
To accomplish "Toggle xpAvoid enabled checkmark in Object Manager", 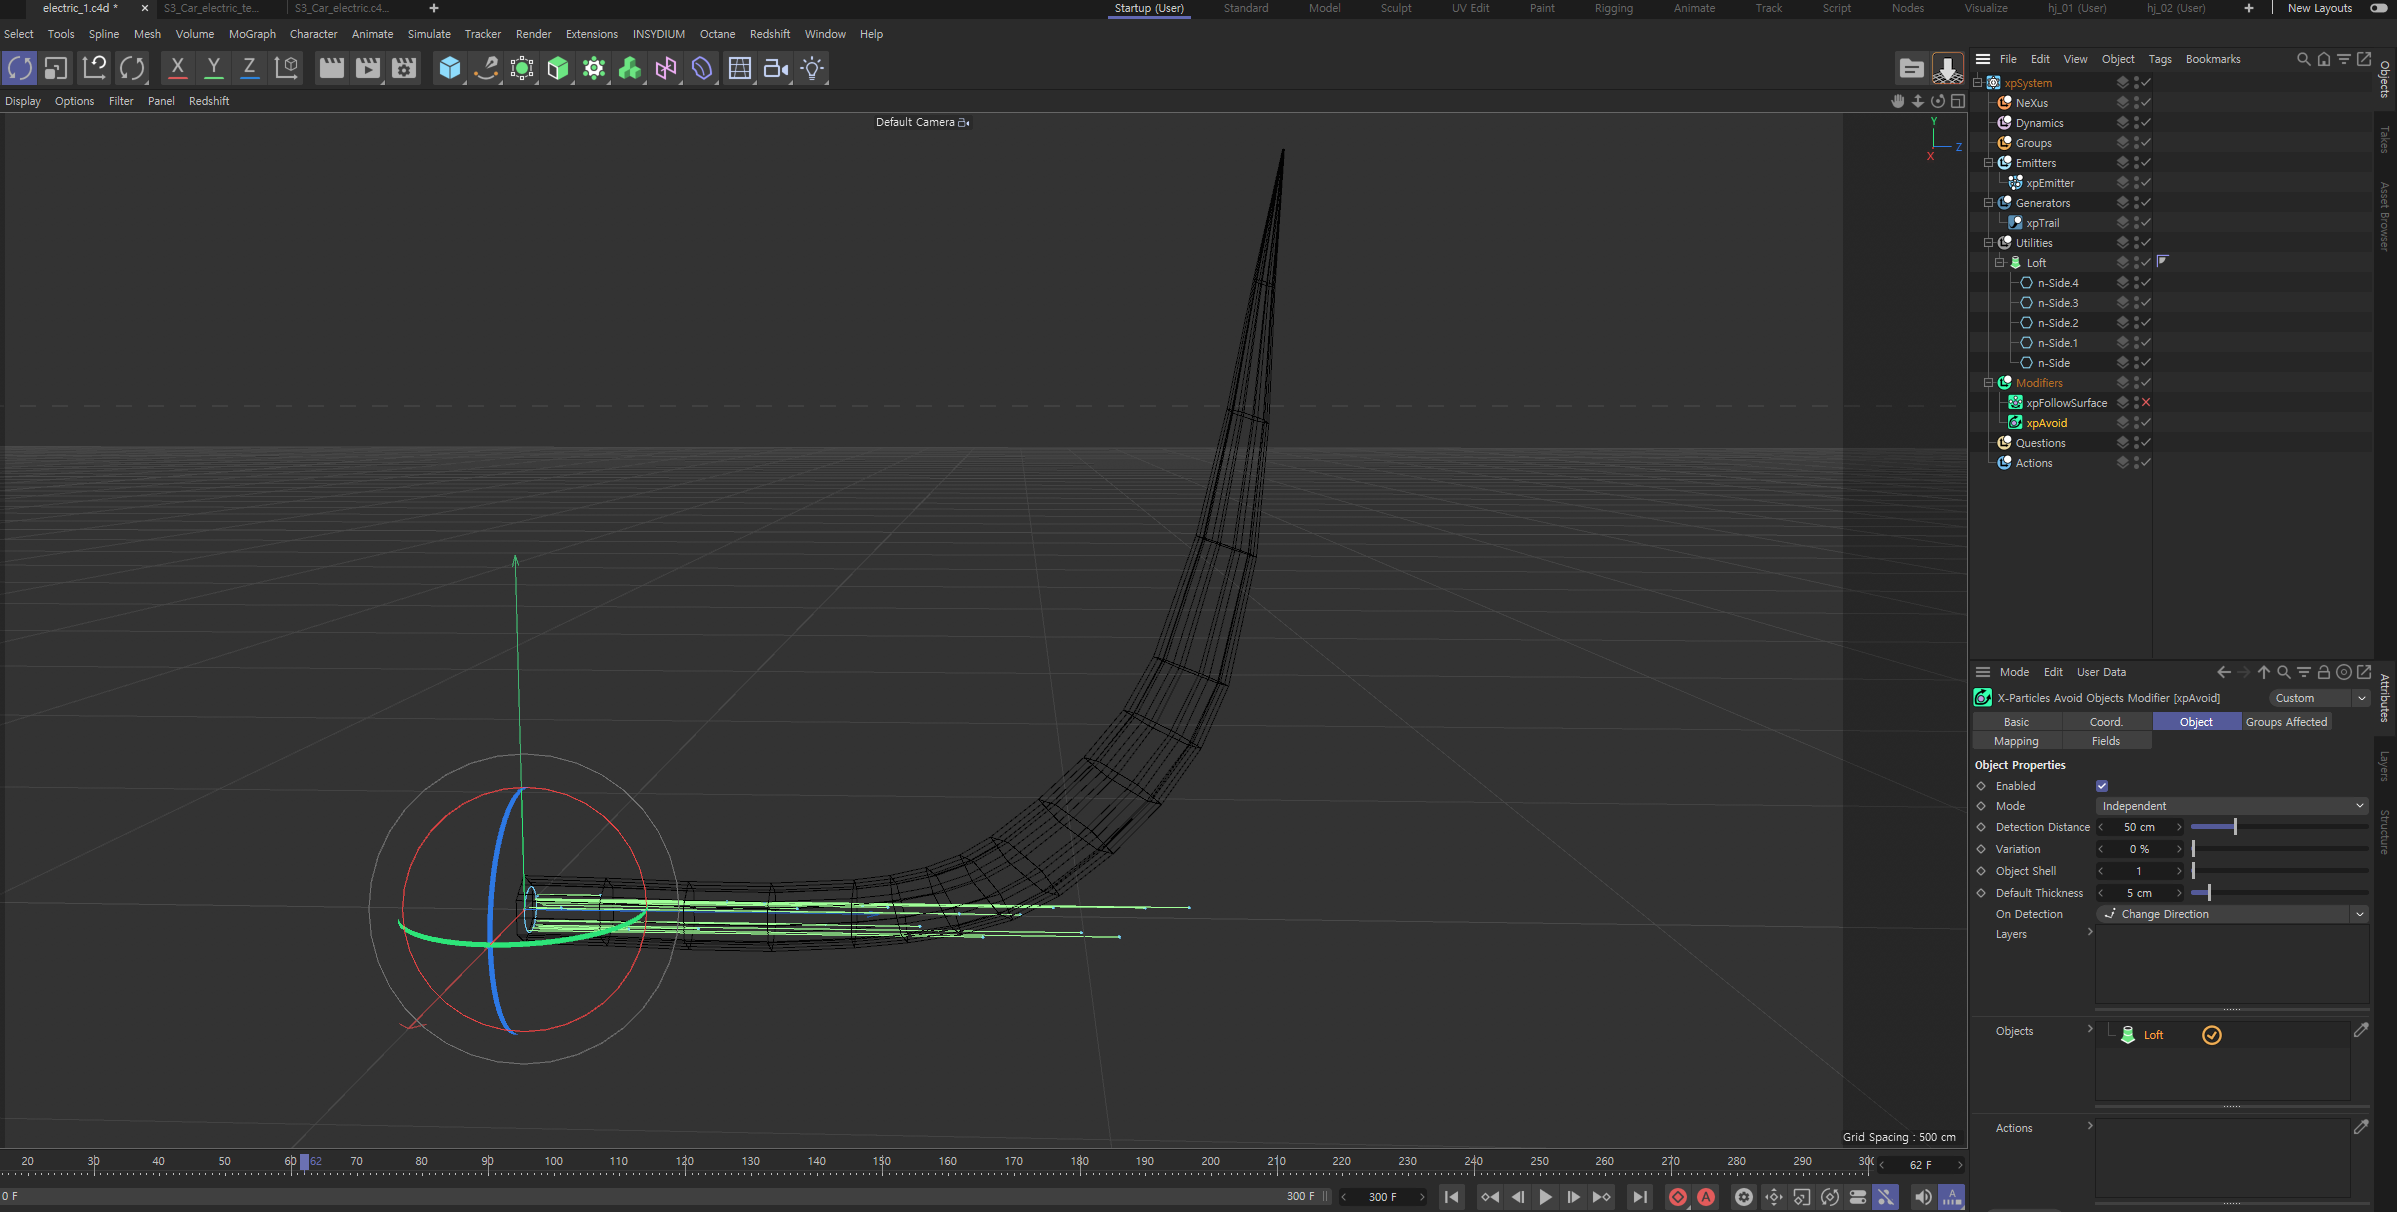I will coord(2145,423).
